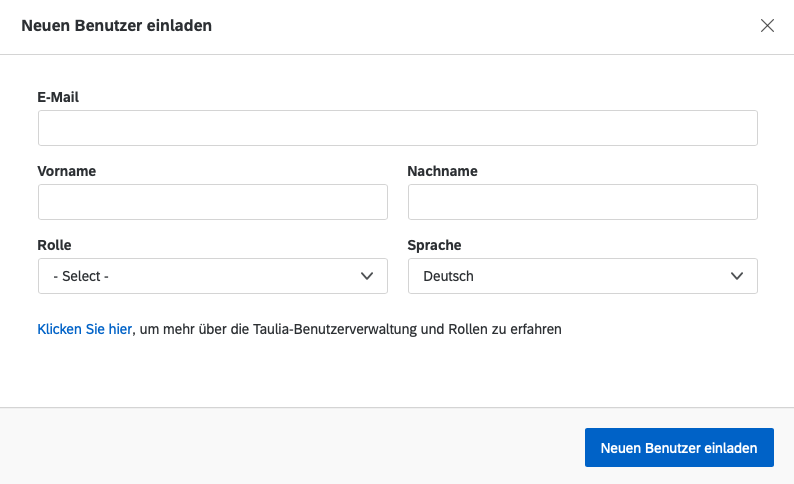
Task: Click the Rolle field label
Action: click(54, 245)
